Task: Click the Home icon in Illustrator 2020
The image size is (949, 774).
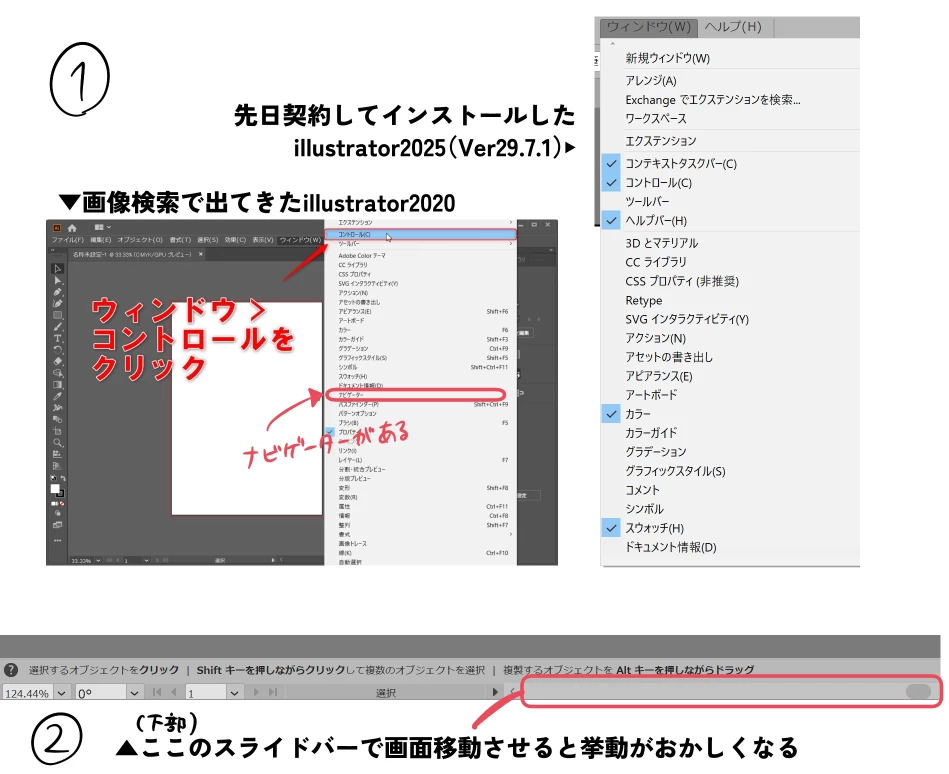Action: (72, 228)
